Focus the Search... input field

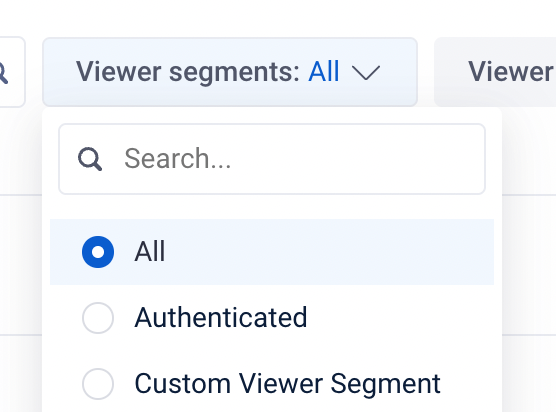click(x=272, y=159)
